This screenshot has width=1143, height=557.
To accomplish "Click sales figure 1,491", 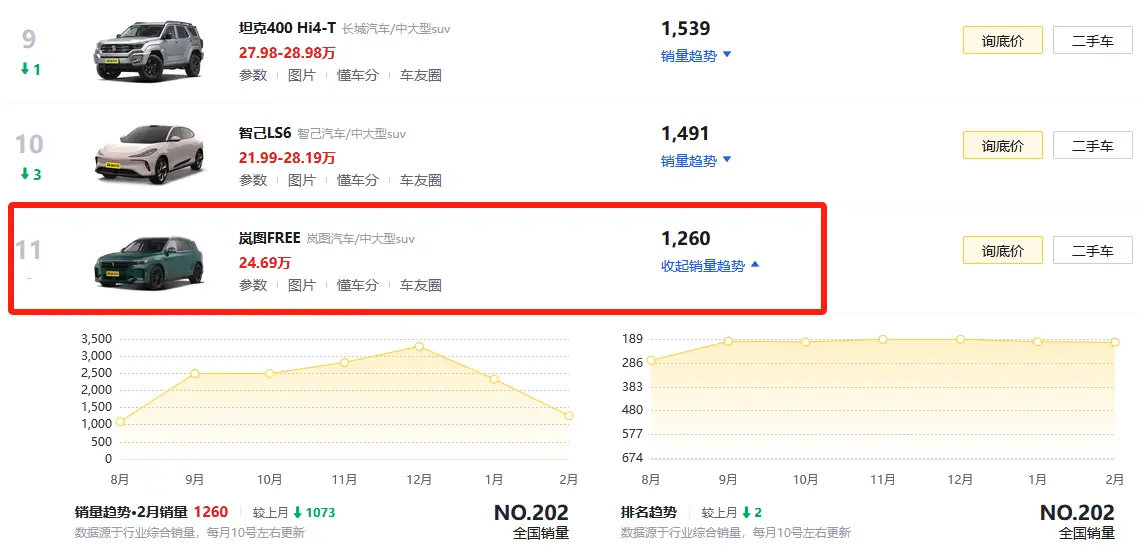I will (685, 133).
